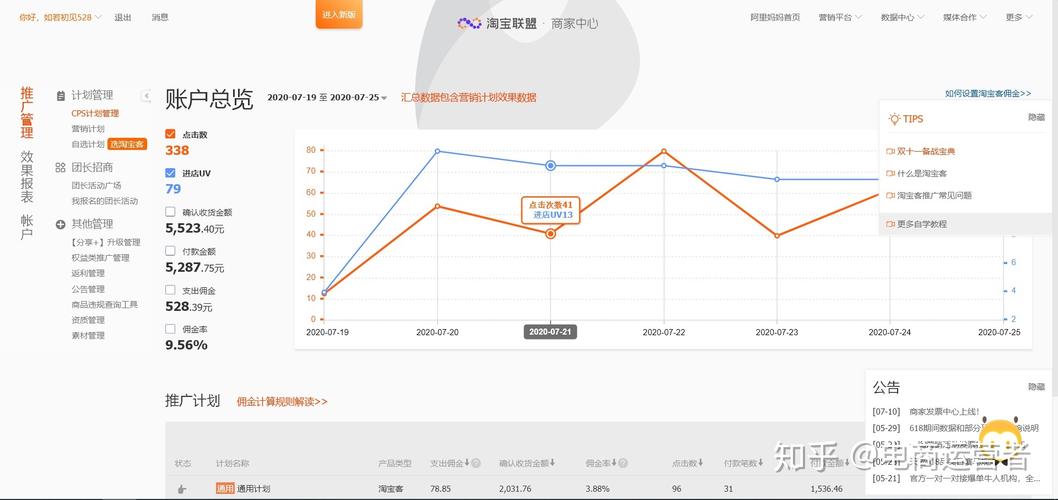Click the bee mascot assistant icon

(x=1001, y=442)
